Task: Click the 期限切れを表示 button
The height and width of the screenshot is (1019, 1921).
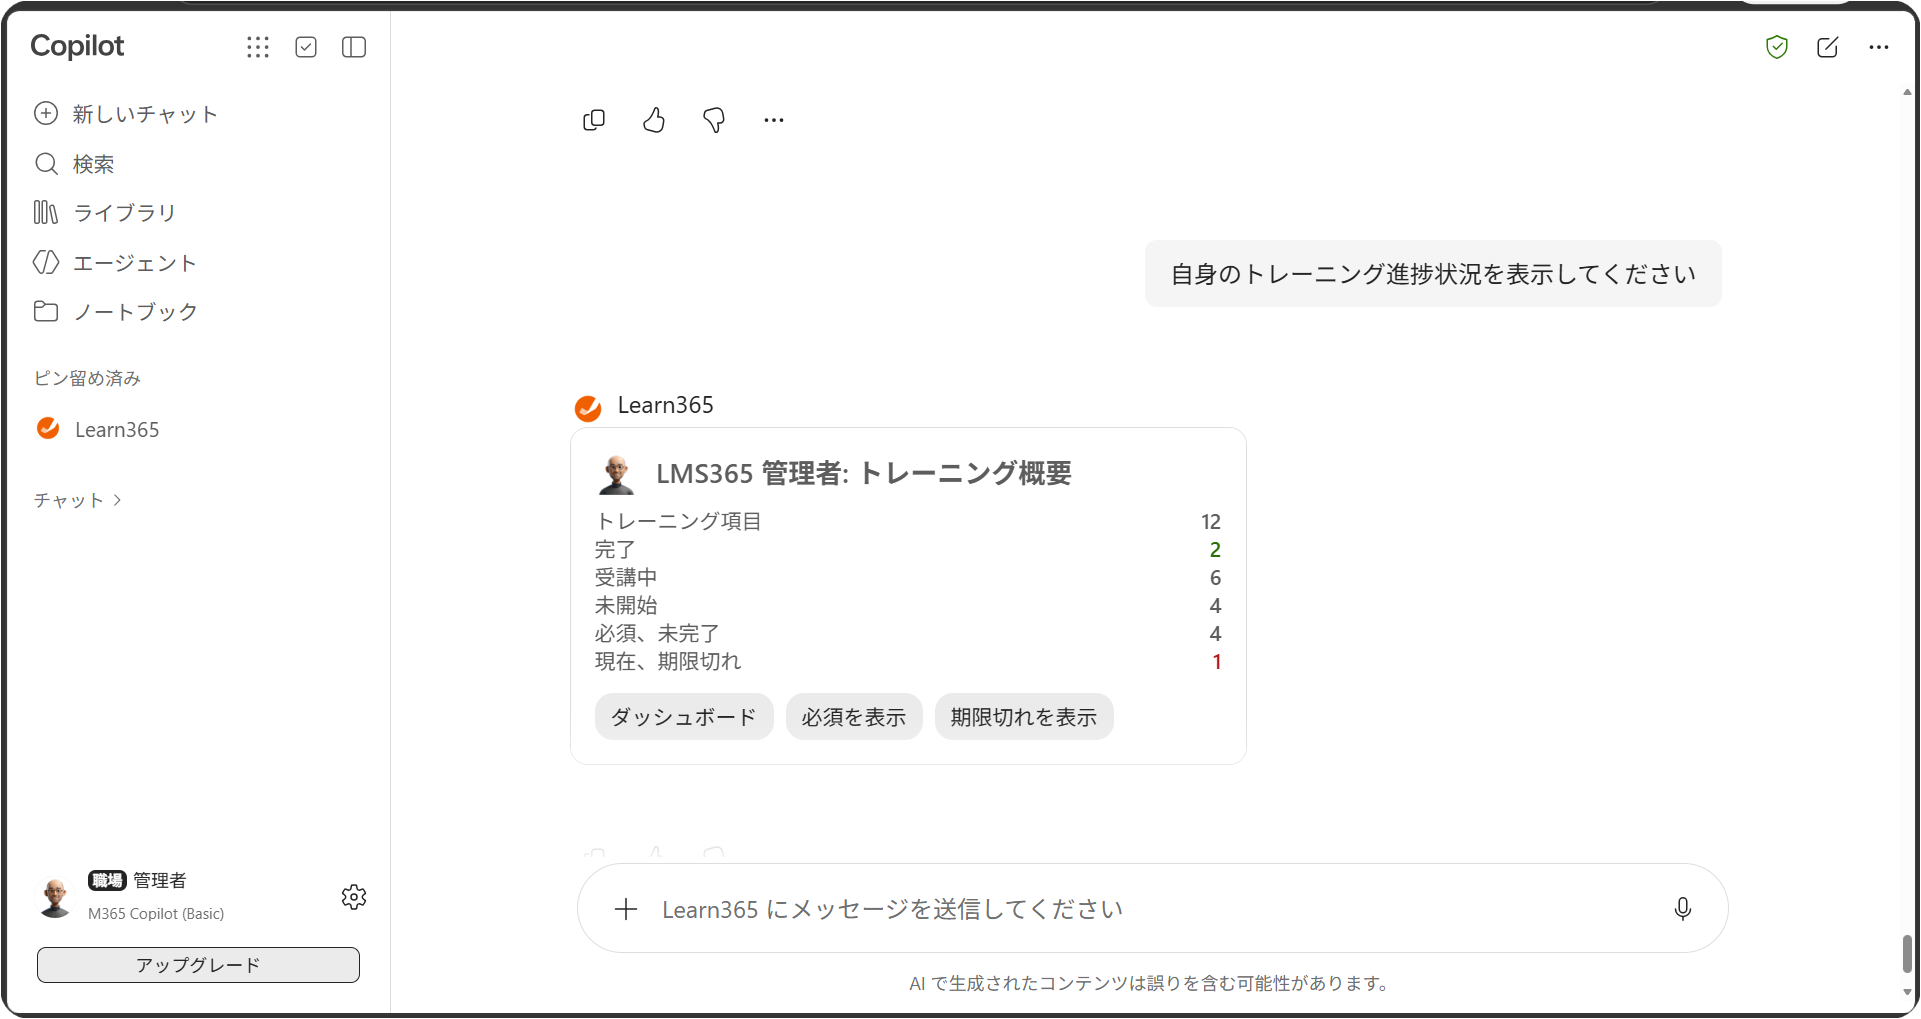Action: point(1024,717)
